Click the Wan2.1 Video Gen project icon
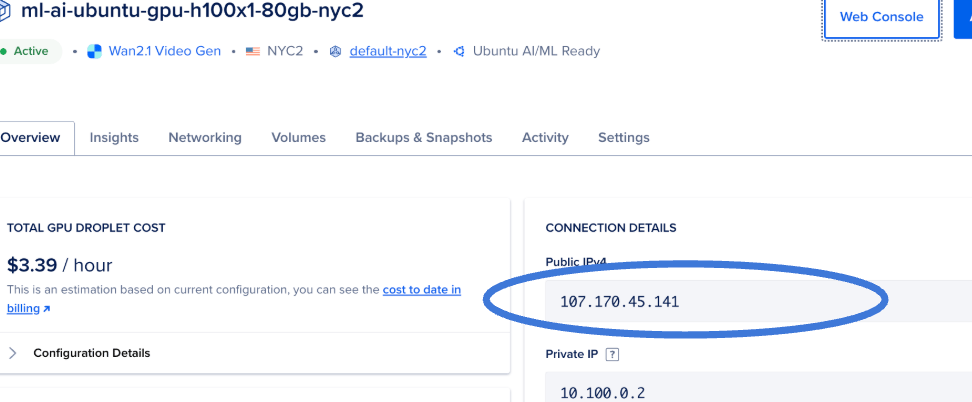The image size is (972, 402). (x=94, y=51)
